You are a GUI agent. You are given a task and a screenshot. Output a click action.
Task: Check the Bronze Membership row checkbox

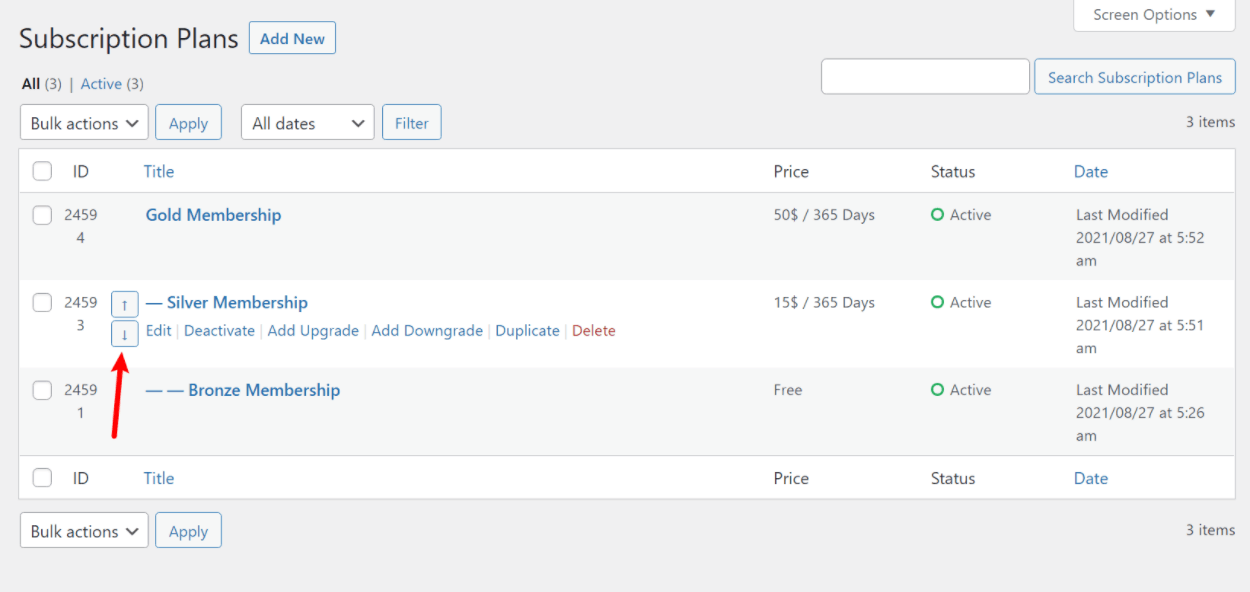42,391
